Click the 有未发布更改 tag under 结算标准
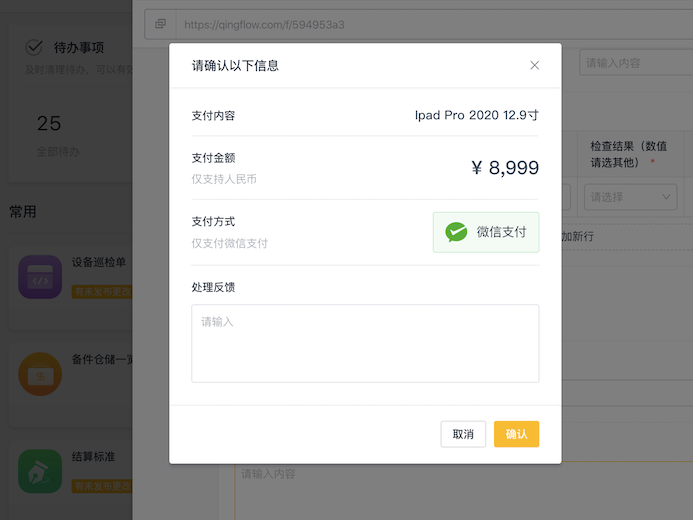 point(102,486)
